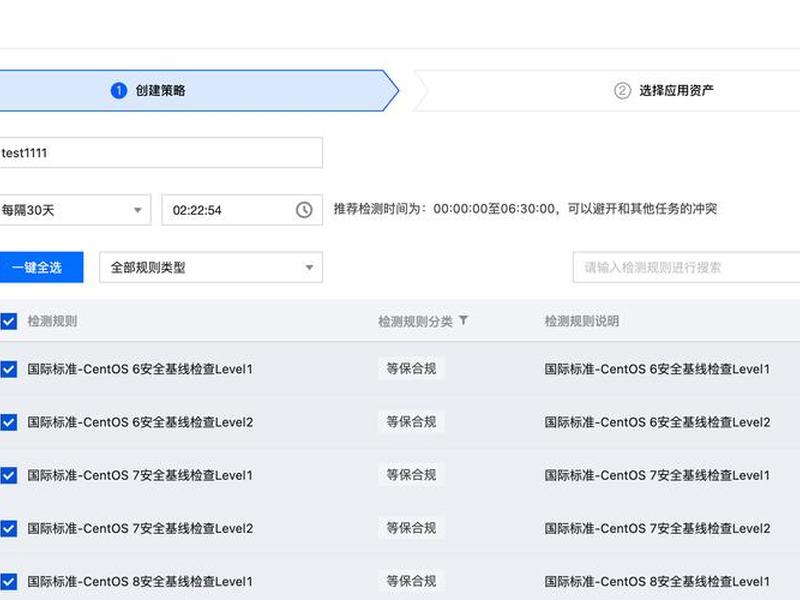Click the 02:22:54 time input
Viewport: 800px width, 600px height.
coord(242,210)
